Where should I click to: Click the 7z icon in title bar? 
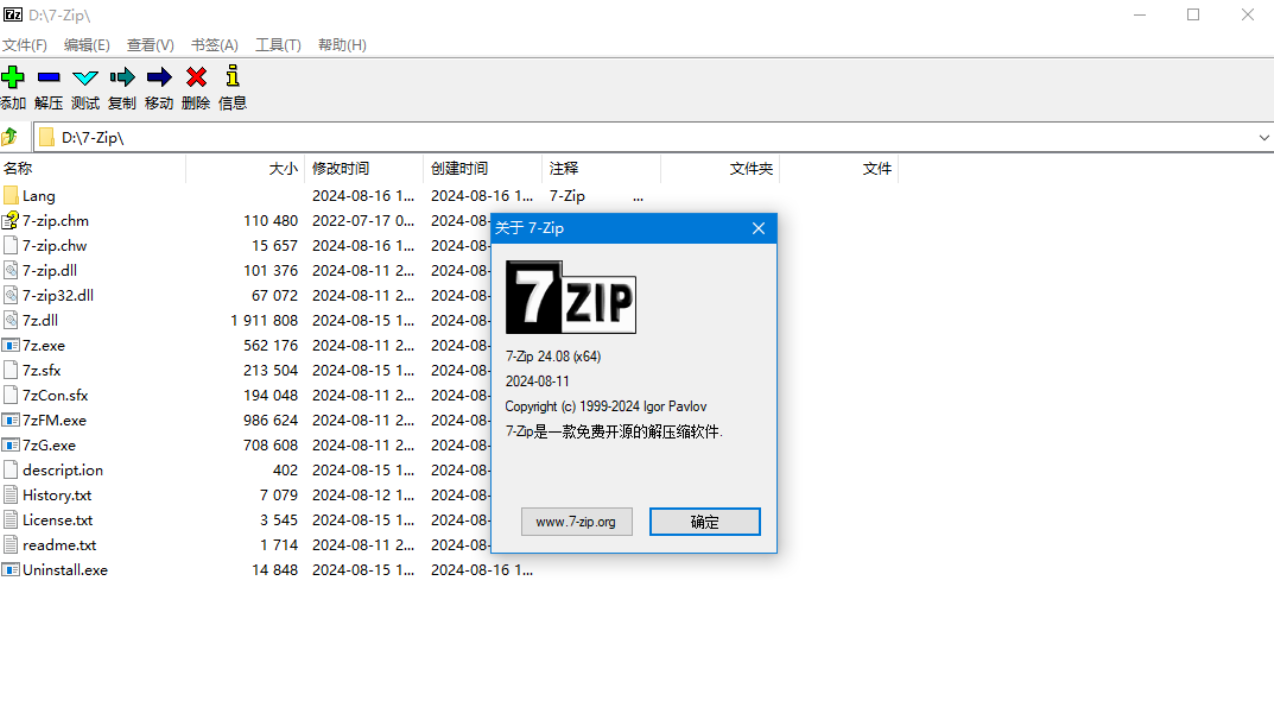13,14
